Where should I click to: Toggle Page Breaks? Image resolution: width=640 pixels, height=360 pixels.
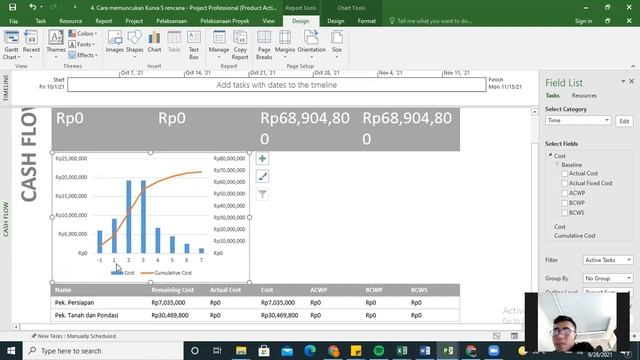264,45
